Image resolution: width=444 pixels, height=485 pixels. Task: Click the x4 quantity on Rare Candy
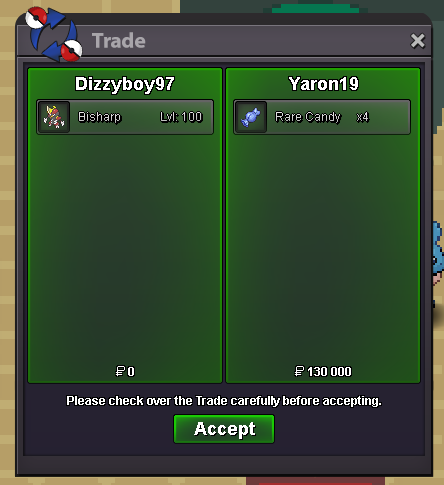point(362,117)
